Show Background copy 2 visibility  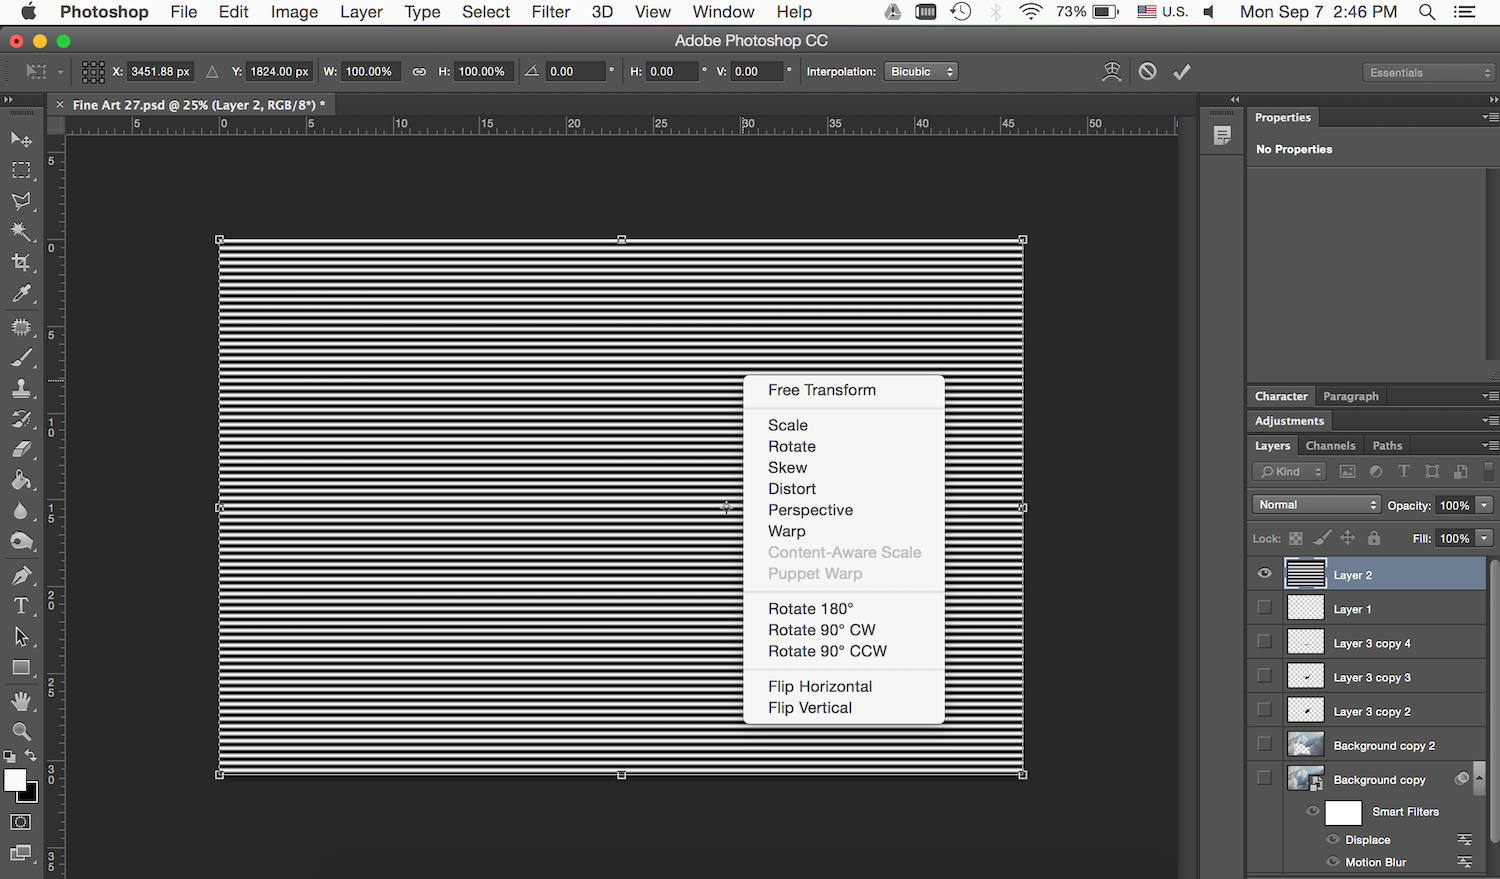(x=1265, y=744)
